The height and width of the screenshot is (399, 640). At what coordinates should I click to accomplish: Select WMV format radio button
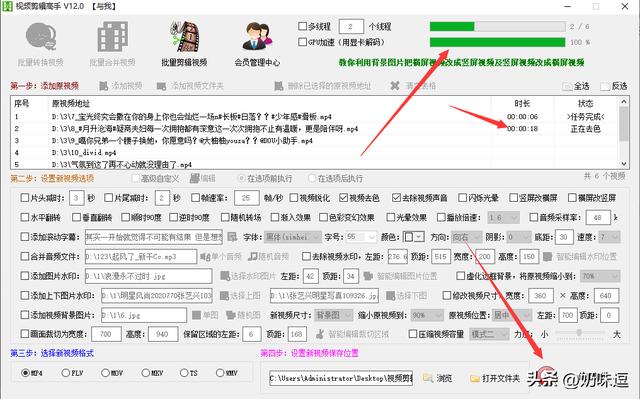click(x=220, y=373)
